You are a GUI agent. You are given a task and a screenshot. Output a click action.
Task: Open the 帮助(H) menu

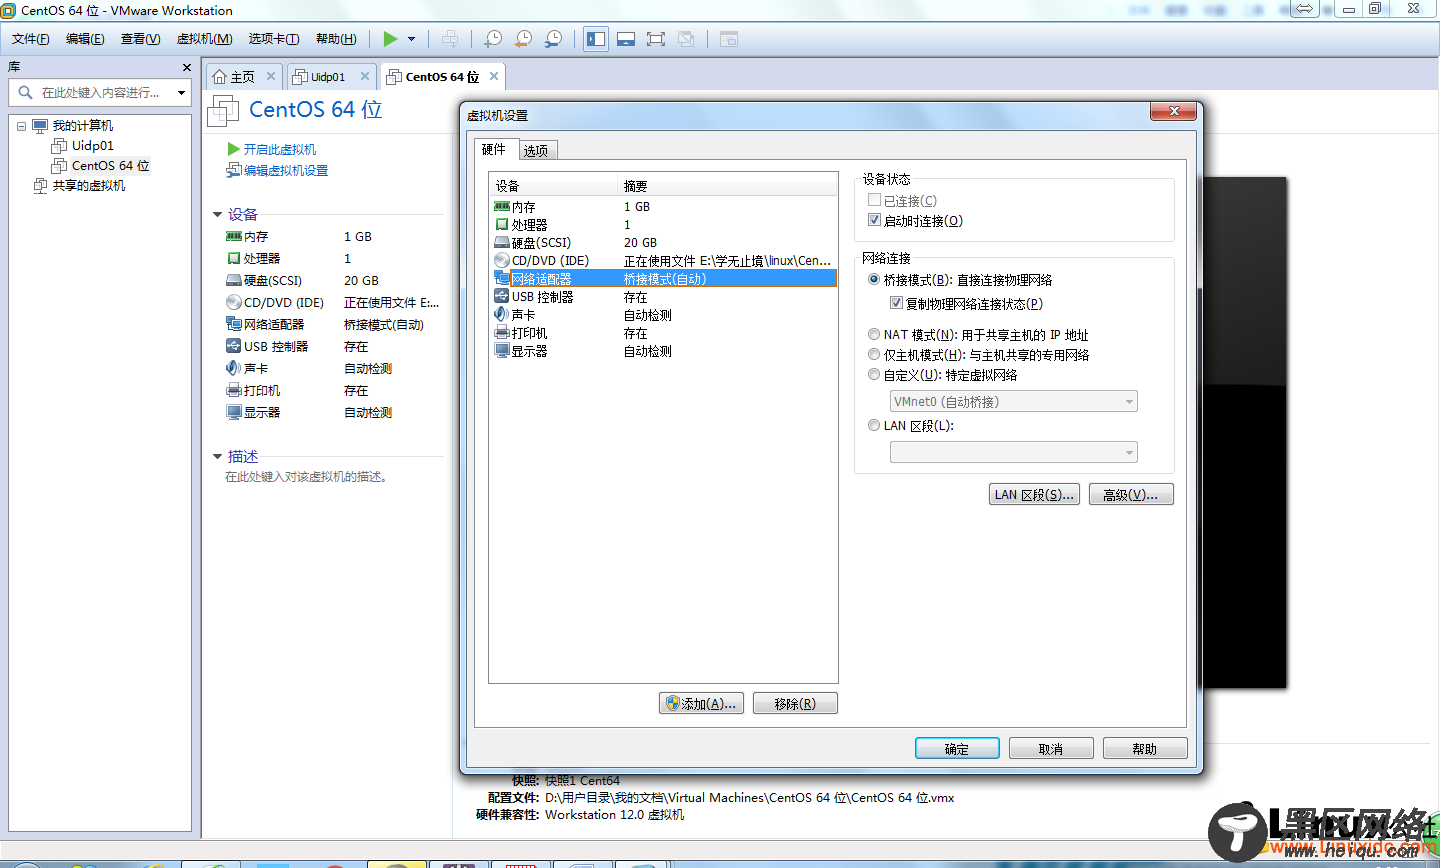(x=336, y=39)
